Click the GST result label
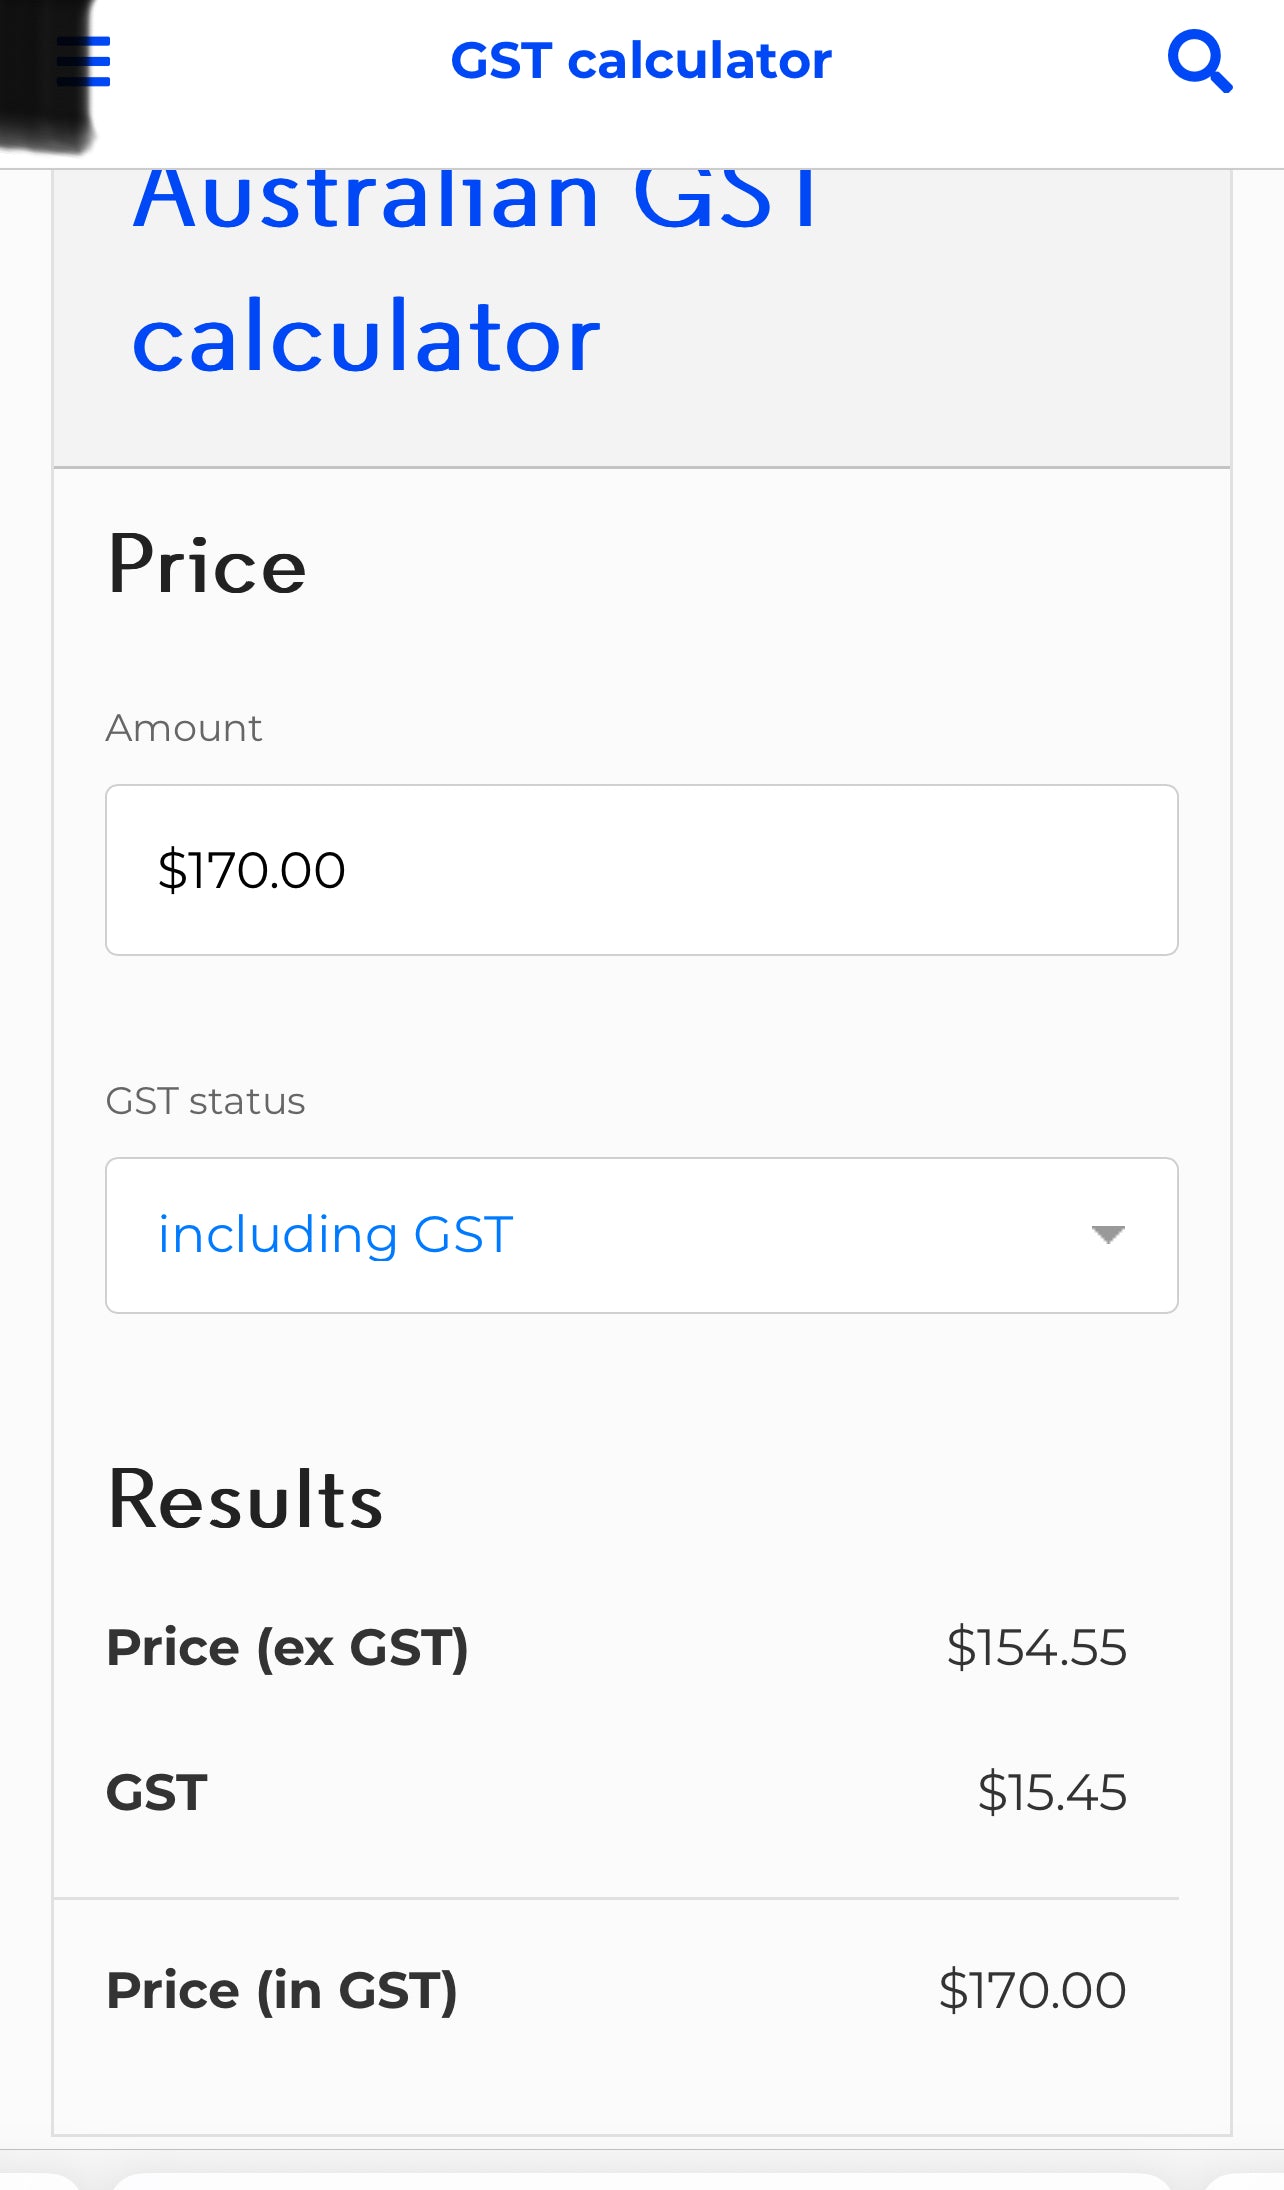The width and height of the screenshot is (1284, 2190). pos(157,1792)
